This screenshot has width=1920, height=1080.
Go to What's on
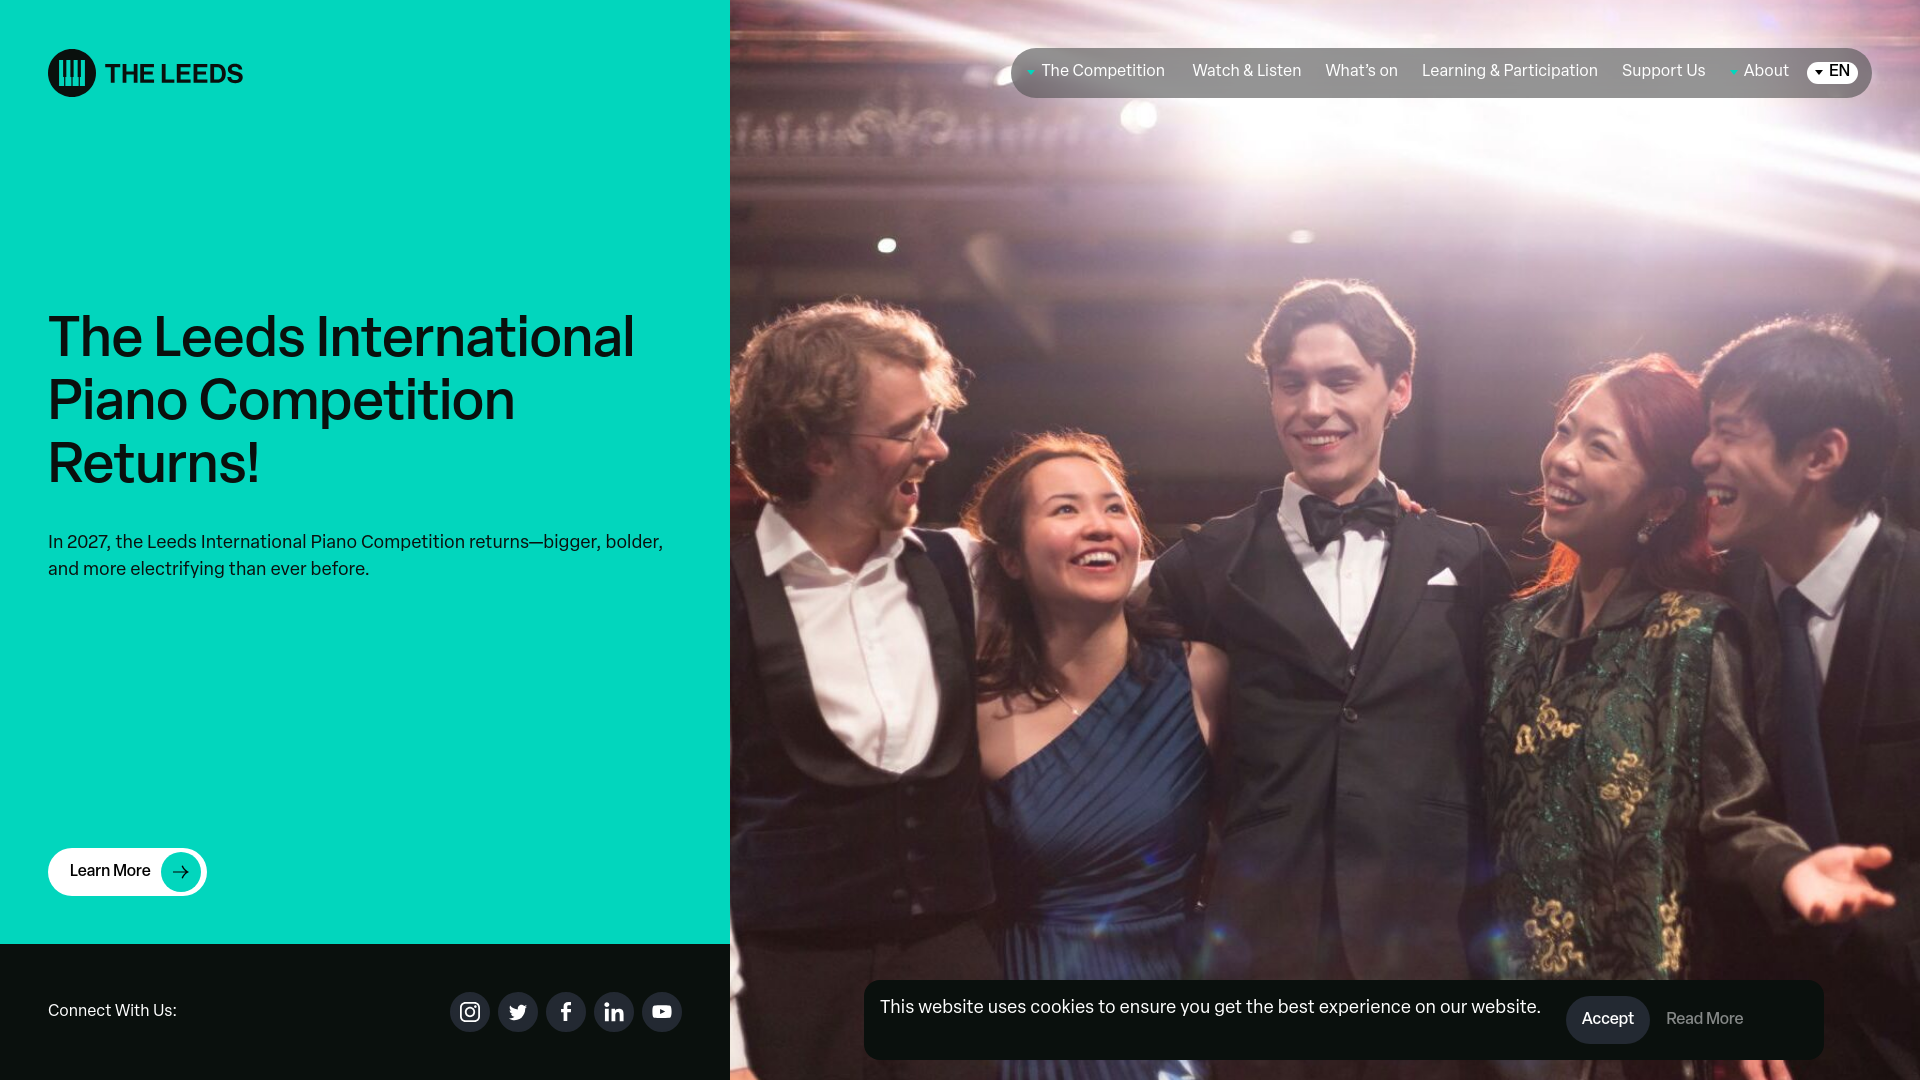pyautogui.click(x=1361, y=71)
